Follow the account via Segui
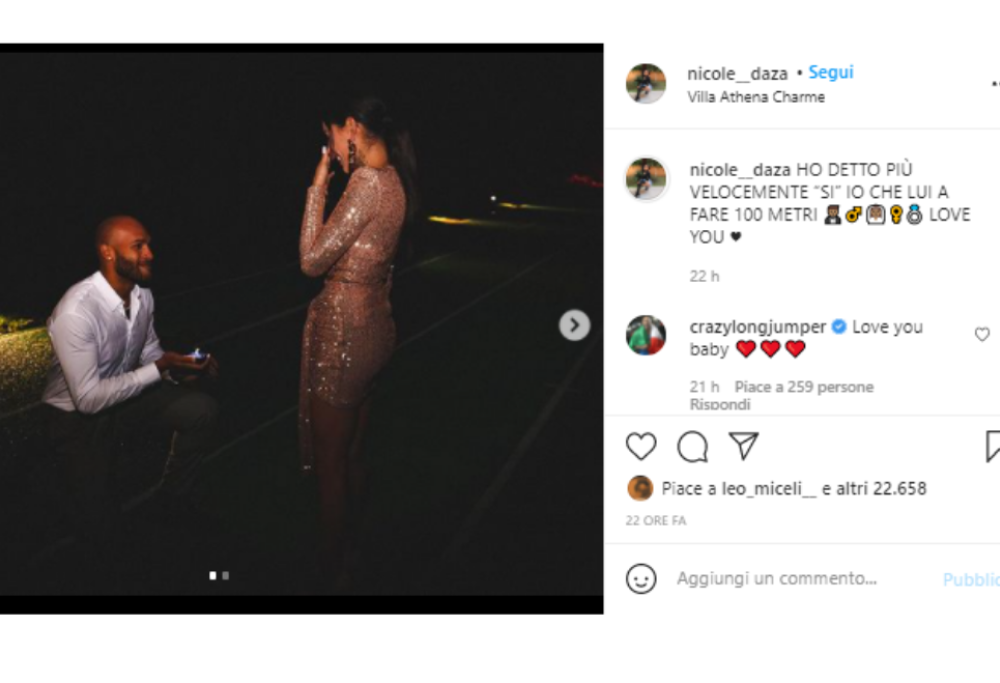 point(831,73)
